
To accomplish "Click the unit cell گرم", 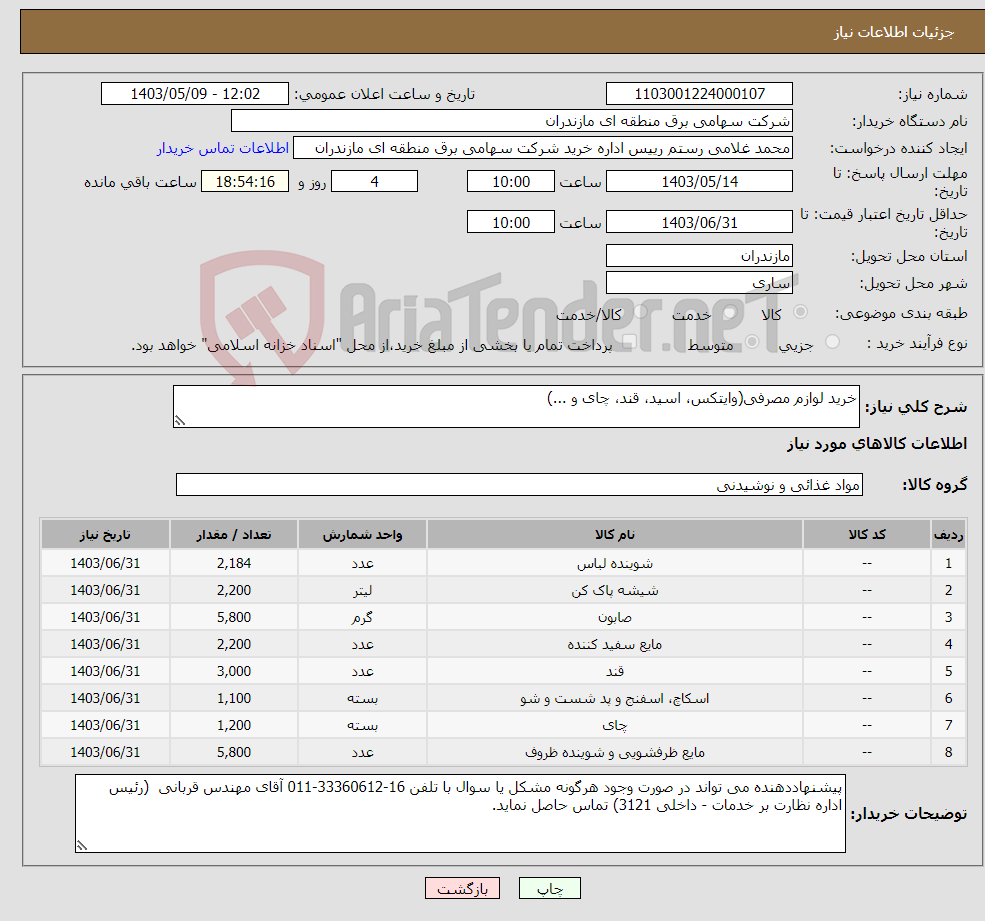I will (362, 618).
